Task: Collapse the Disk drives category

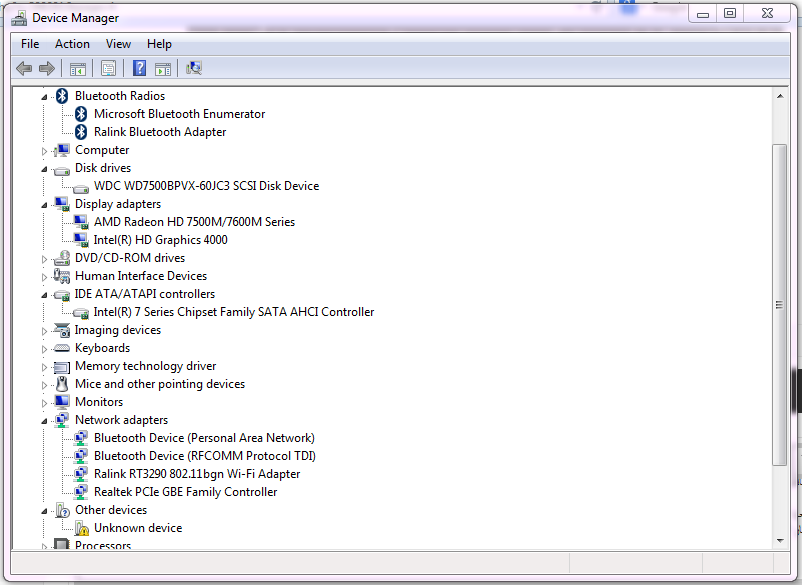Action: pos(44,169)
